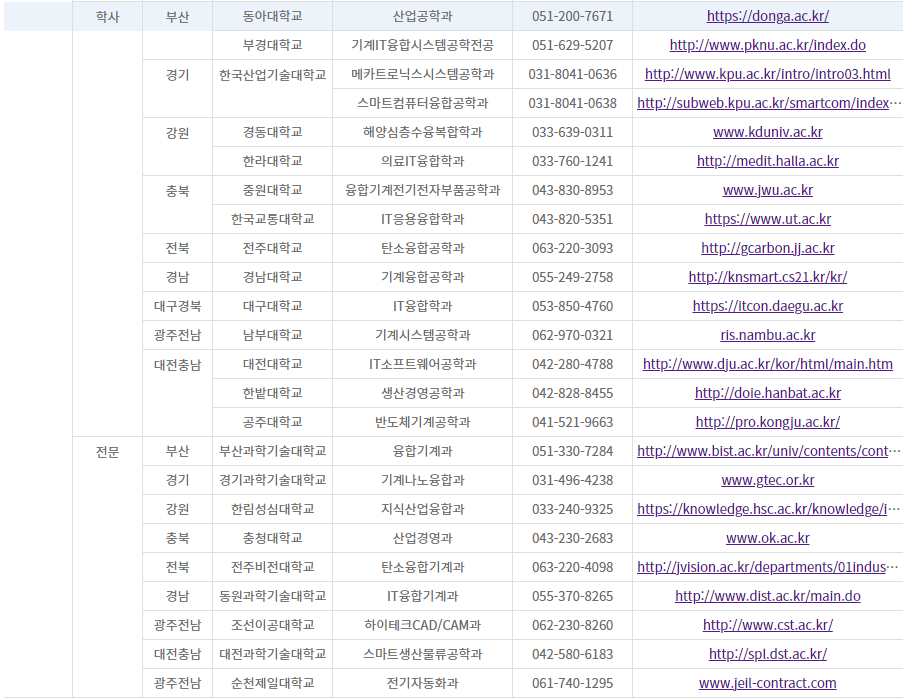Screen dimensions: 905x698
Task: Select the 경동대학교 cell
Action: pos(272,132)
